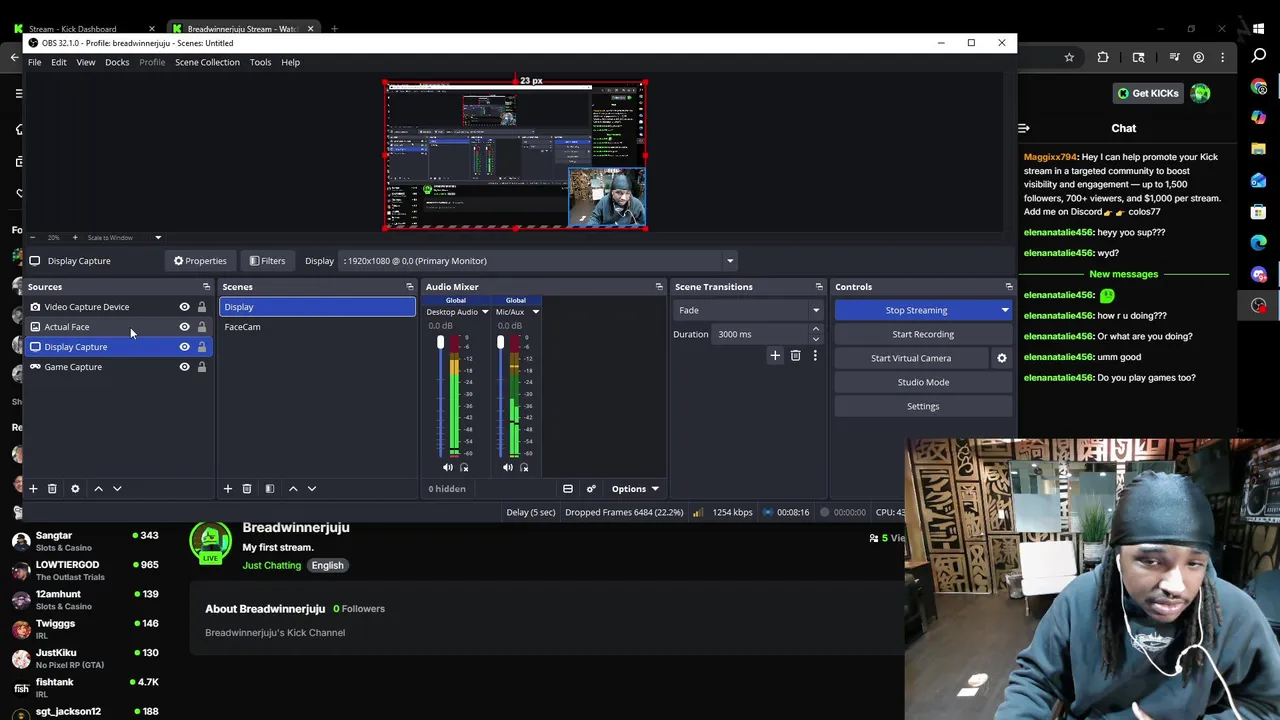
Task: Open Stop Streaming button arrow menu
Action: coord(1005,310)
